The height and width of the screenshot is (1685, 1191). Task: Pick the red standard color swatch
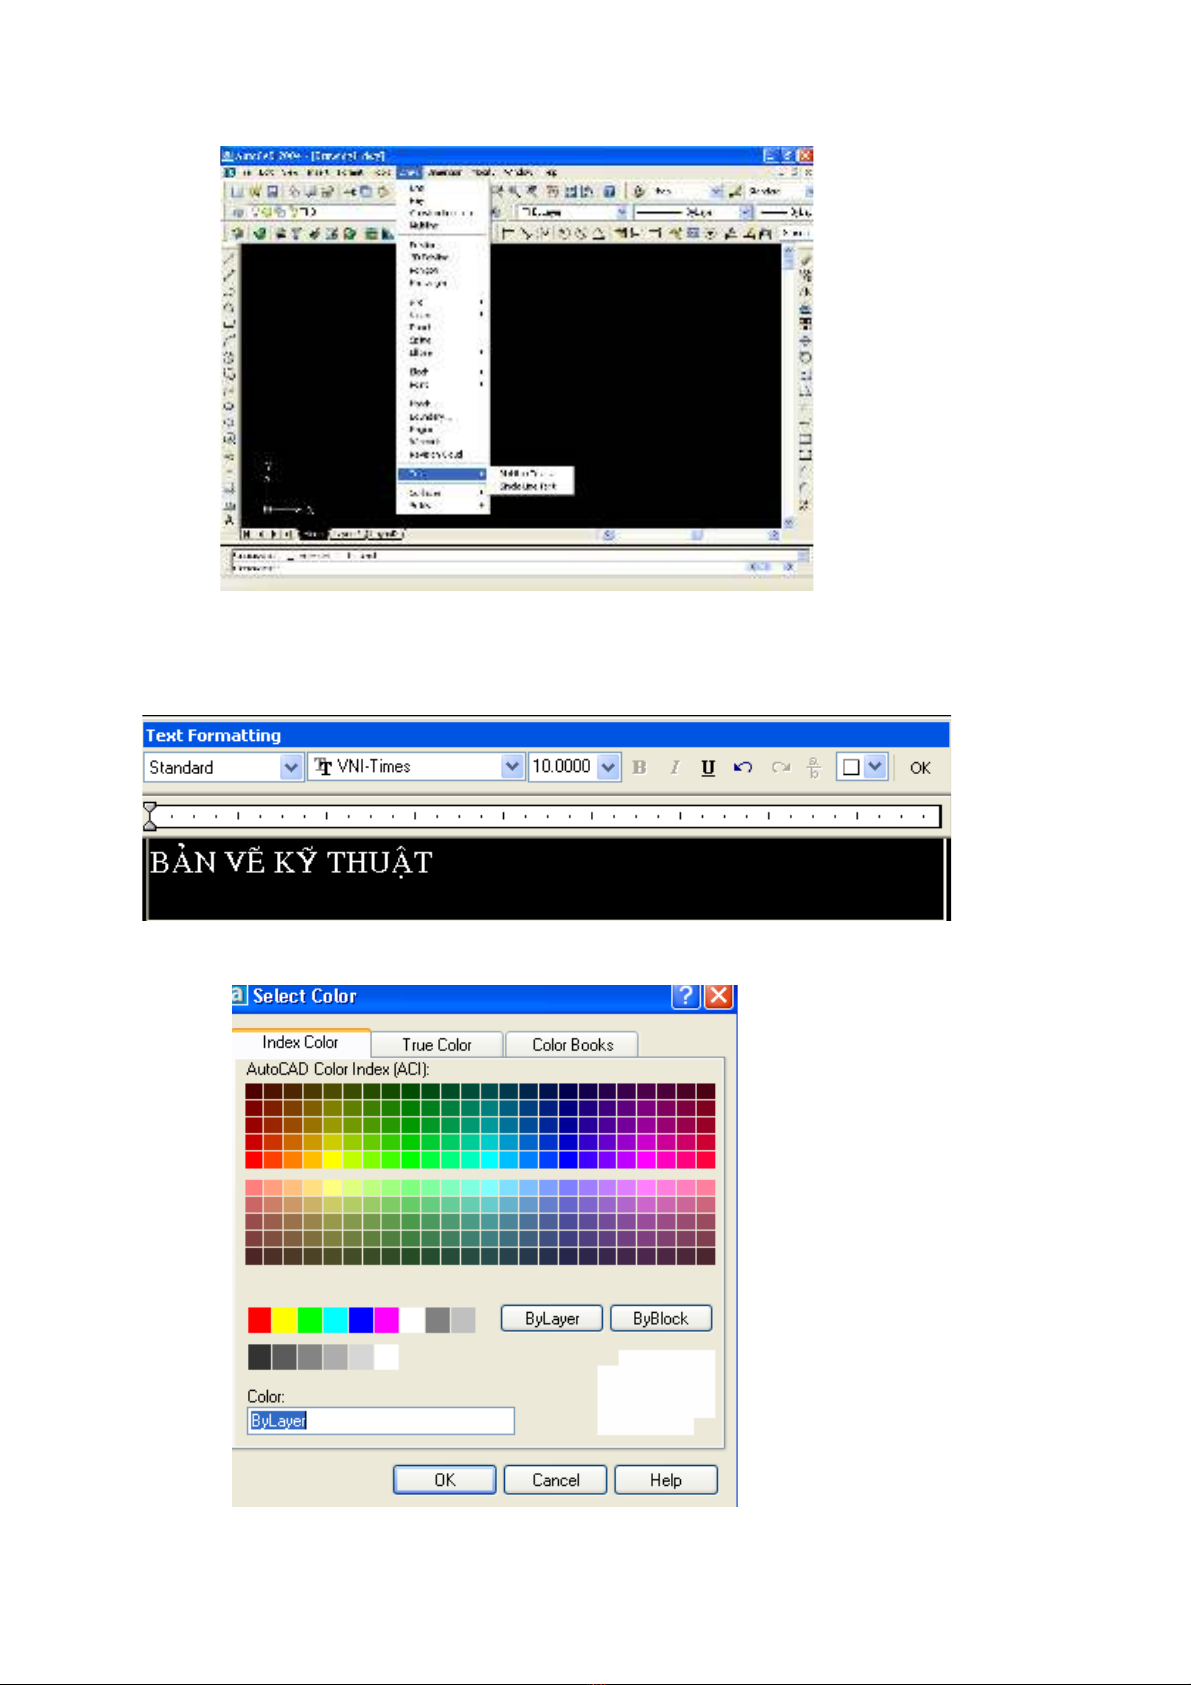259,1320
